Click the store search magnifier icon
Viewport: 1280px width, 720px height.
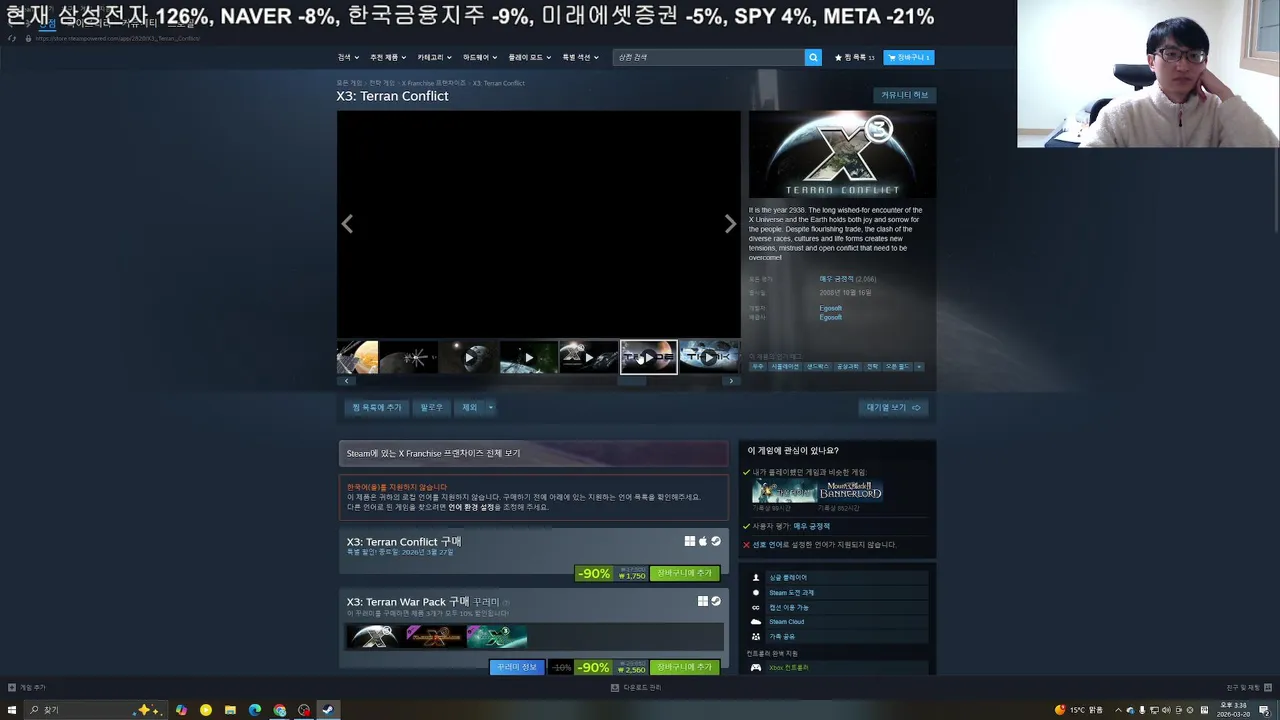click(813, 58)
